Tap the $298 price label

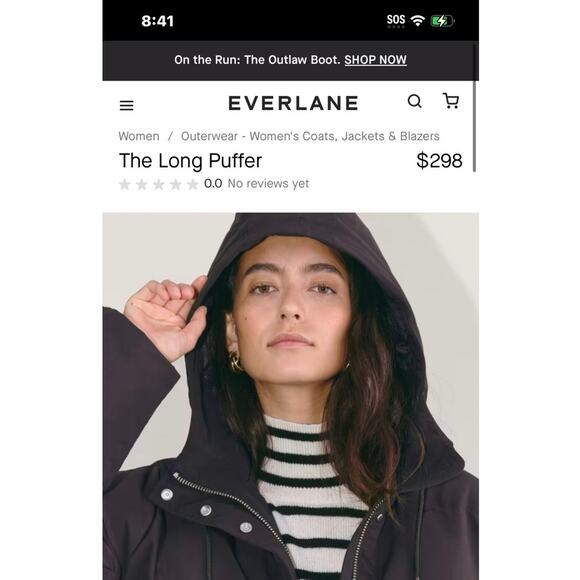pos(439,161)
